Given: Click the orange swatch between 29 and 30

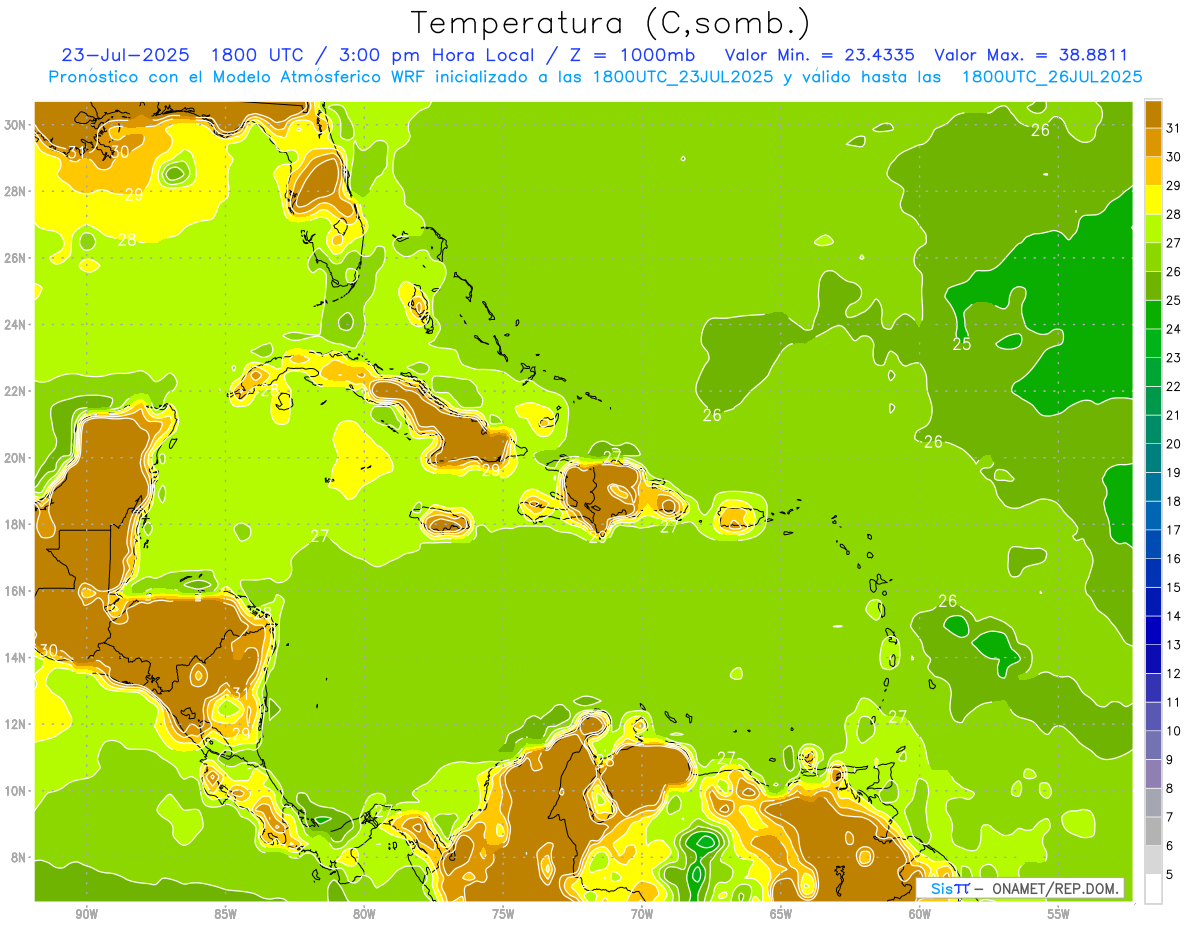Looking at the screenshot, I should point(1153,171).
